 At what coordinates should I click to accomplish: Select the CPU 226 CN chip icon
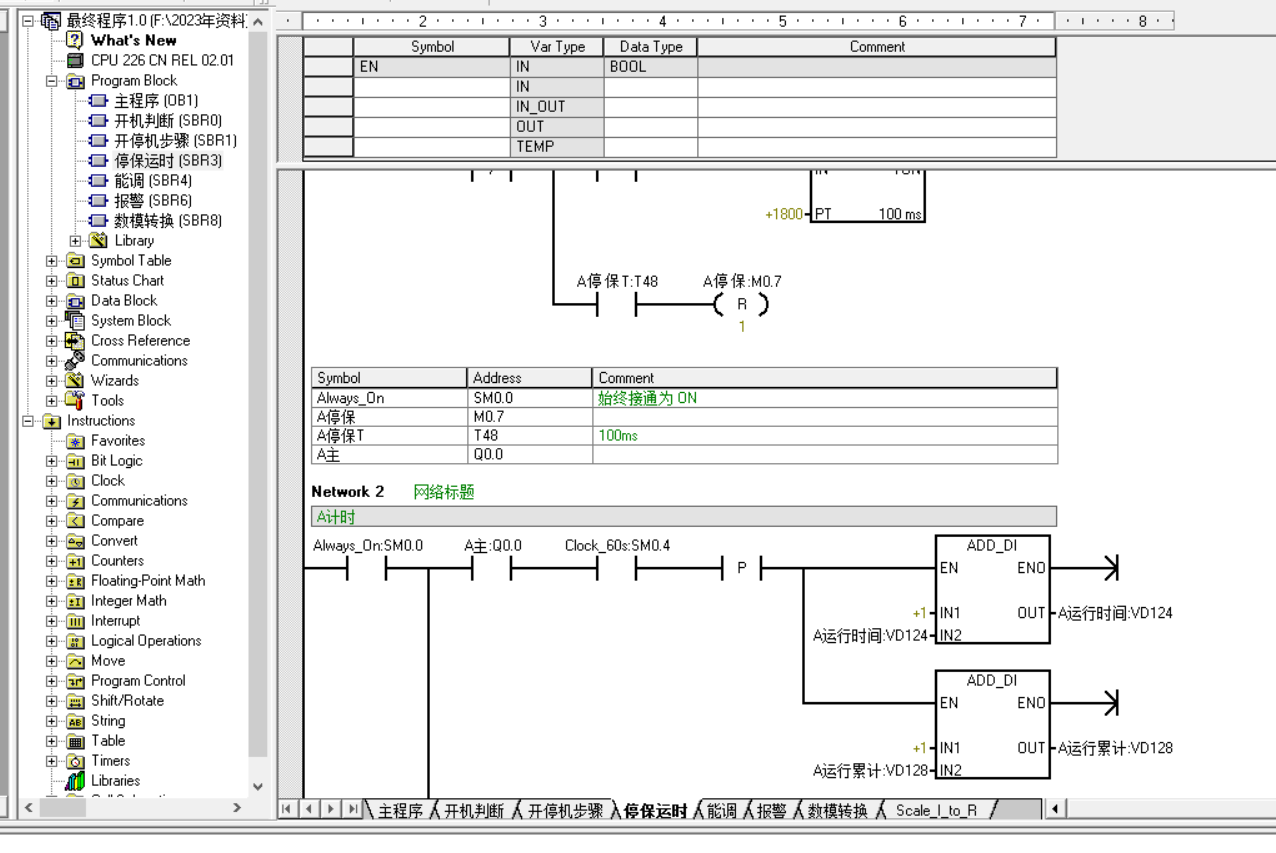74,60
